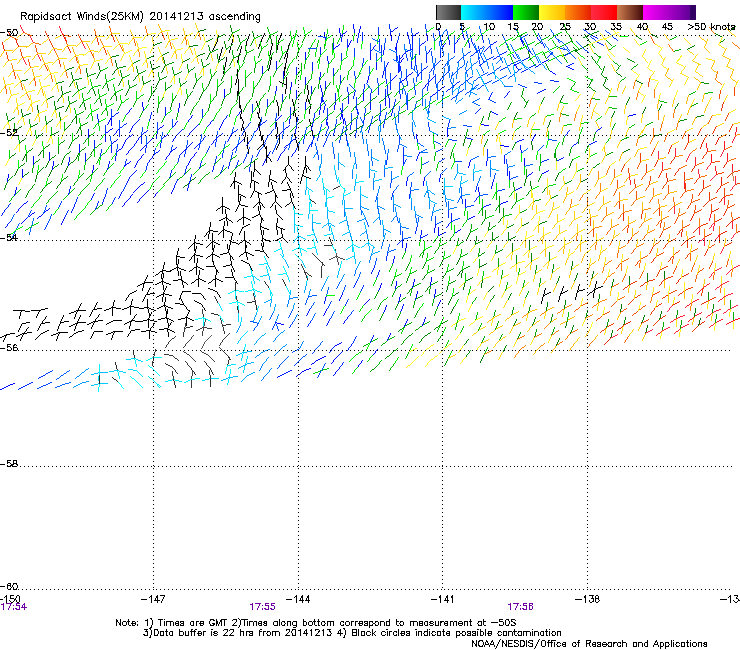The width and height of the screenshot is (740, 650).
Task: Click the brown 35-40 knots legend swatch
Action: point(630,12)
